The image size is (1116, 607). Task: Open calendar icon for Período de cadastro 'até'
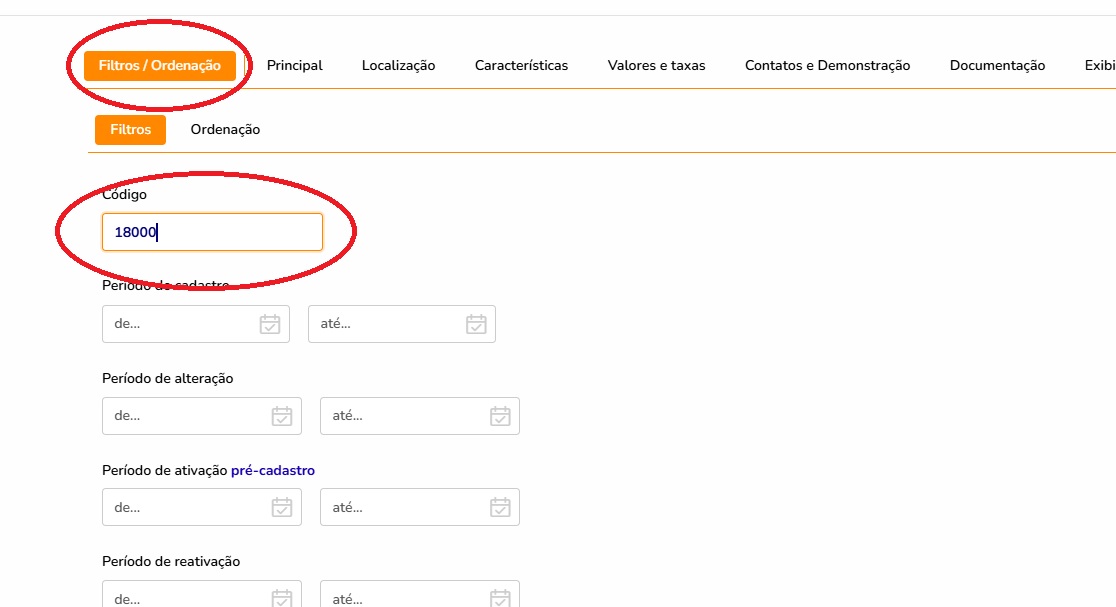(x=476, y=324)
